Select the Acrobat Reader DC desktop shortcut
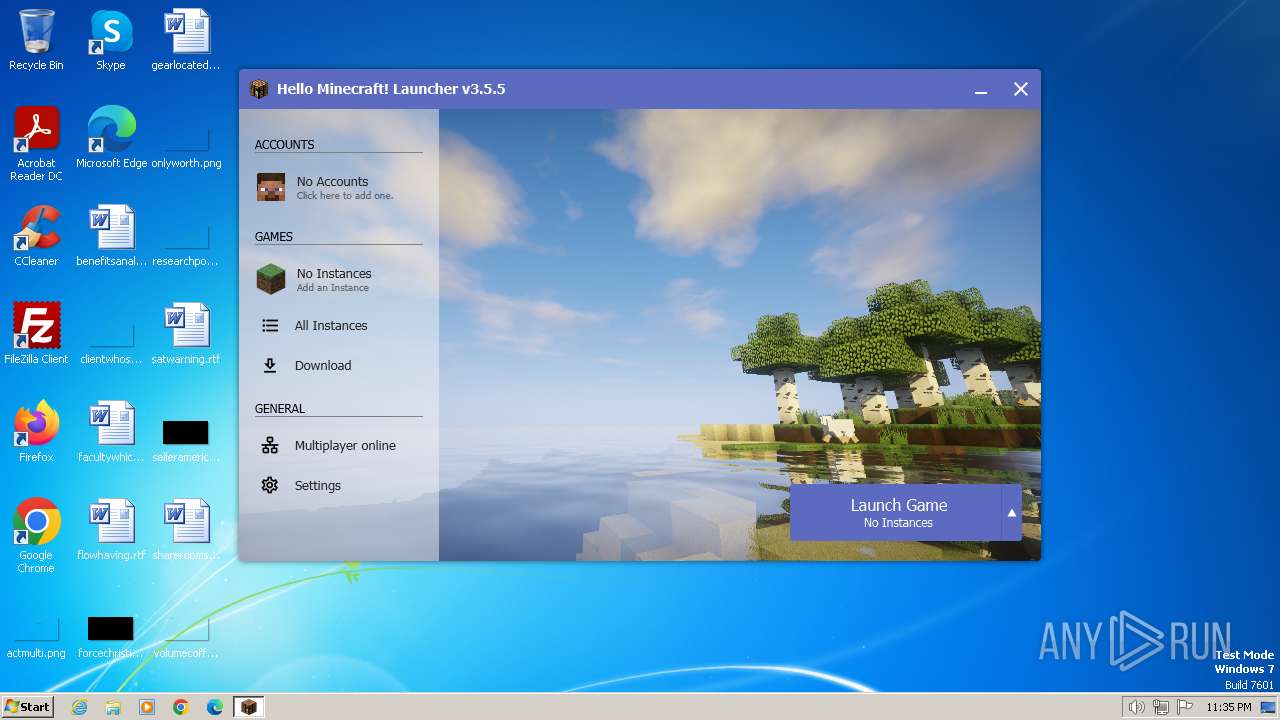Image resolution: width=1280 pixels, height=720 pixels. (36, 145)
